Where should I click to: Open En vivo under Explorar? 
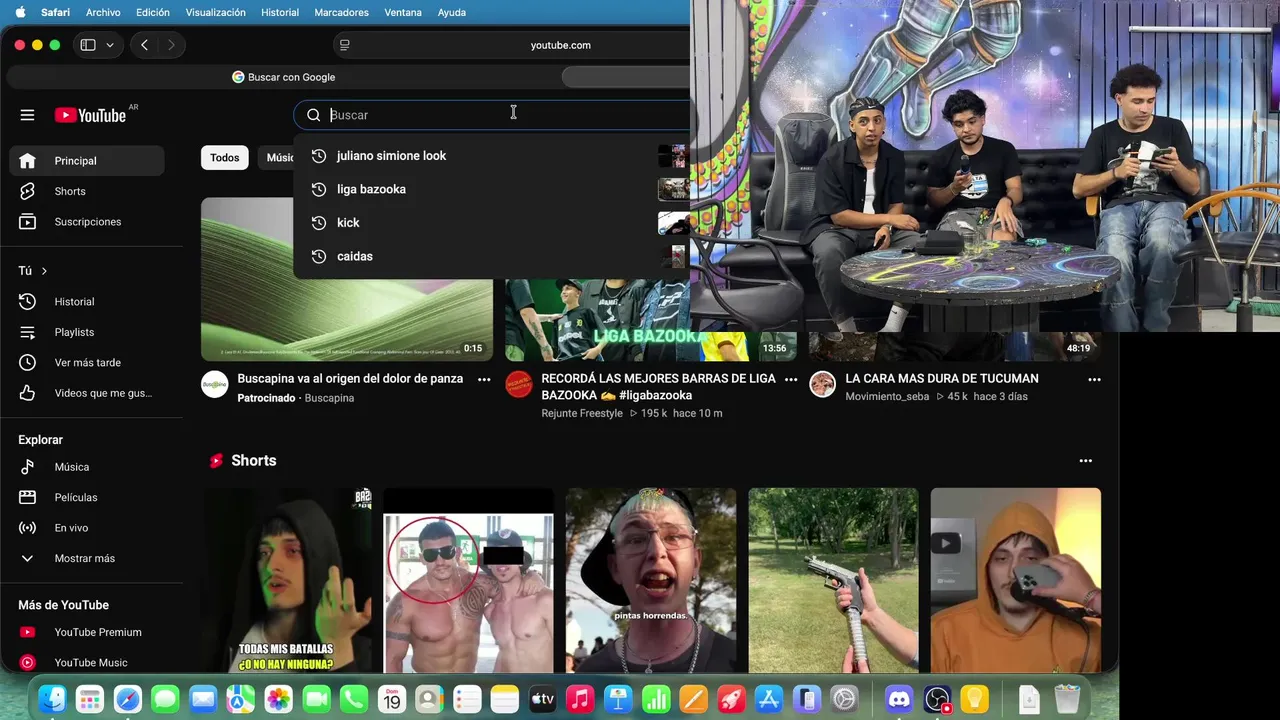click(x=86, y=528)
